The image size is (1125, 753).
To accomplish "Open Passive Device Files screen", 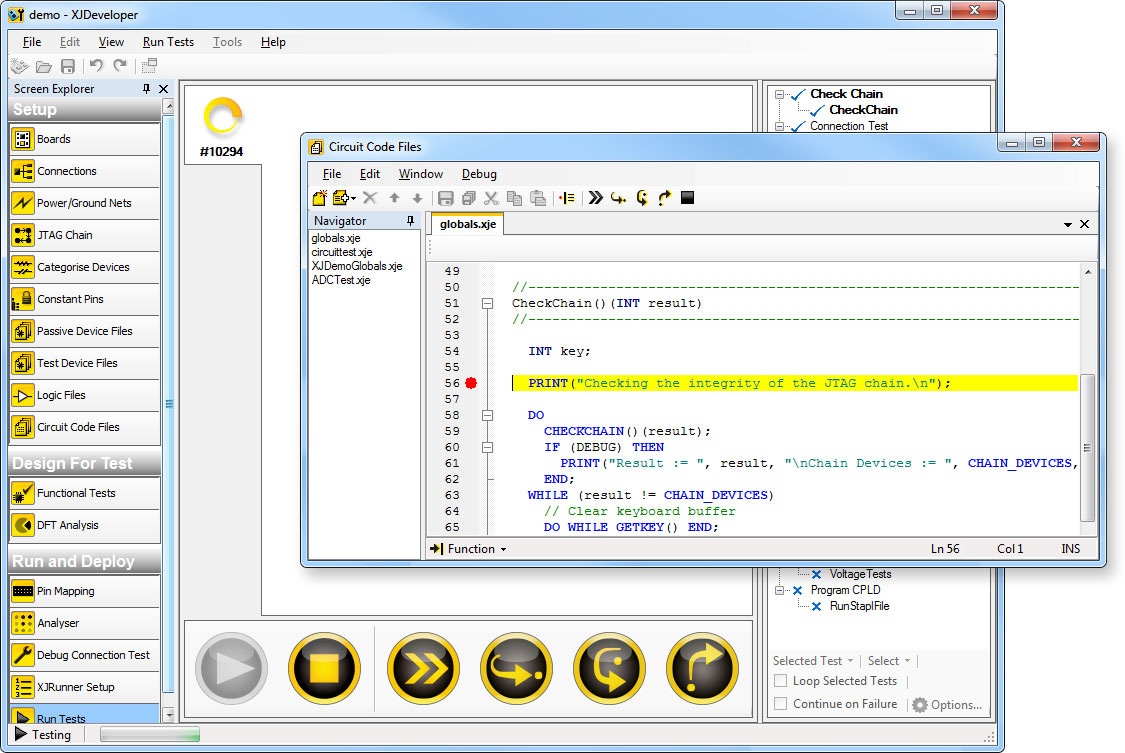I will (x=85, y=331).
